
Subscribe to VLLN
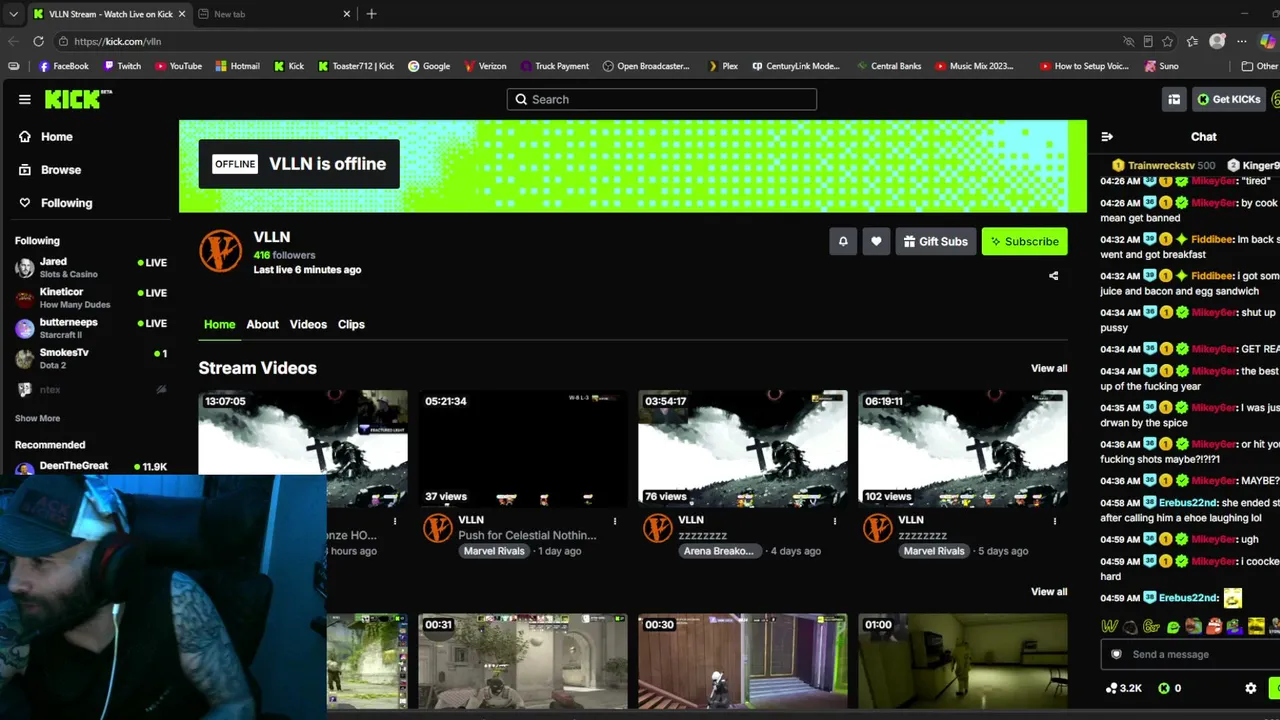(x=1024, y=241)
